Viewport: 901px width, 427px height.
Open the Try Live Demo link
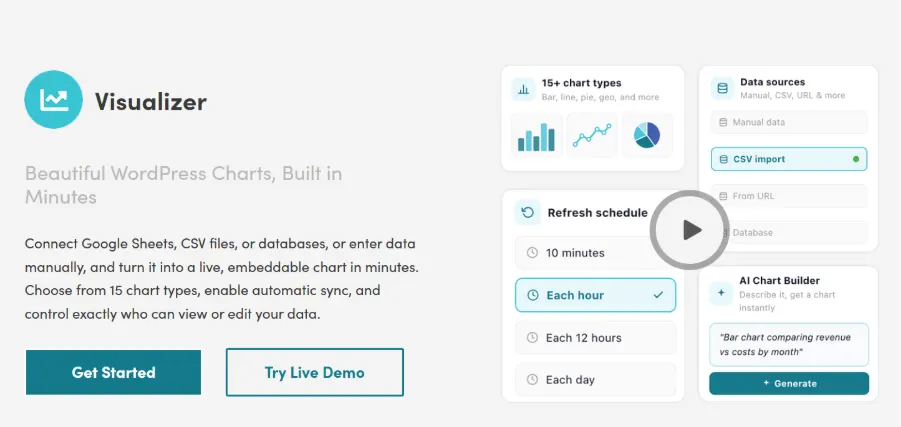click(x=314, y=373)
